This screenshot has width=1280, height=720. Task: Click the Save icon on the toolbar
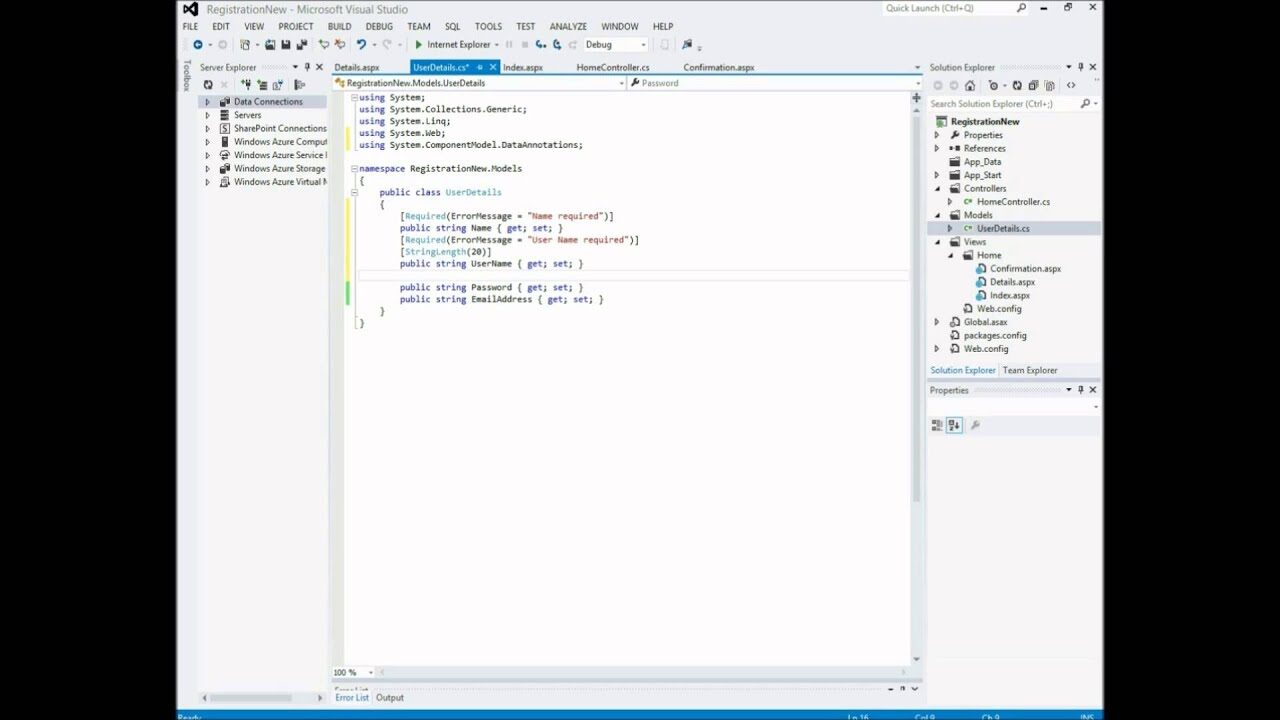(x=285, y=44)
